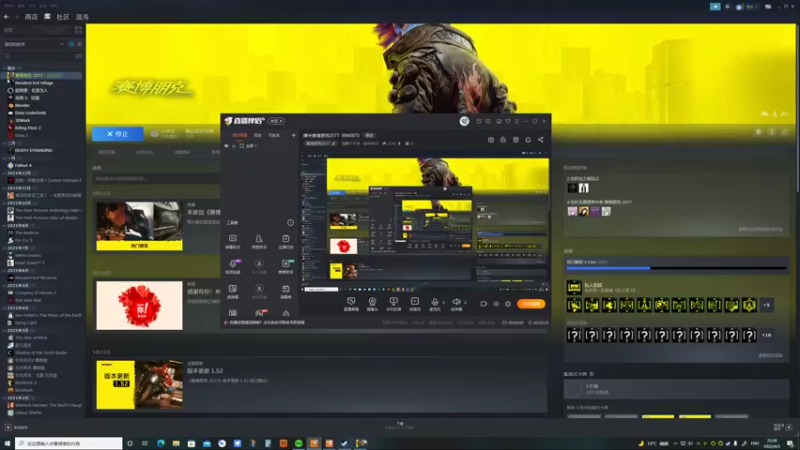Screen dimensions: 800x450
Task: Toggle favorite star on Cyberpunk page
Action: coord(785,132)
